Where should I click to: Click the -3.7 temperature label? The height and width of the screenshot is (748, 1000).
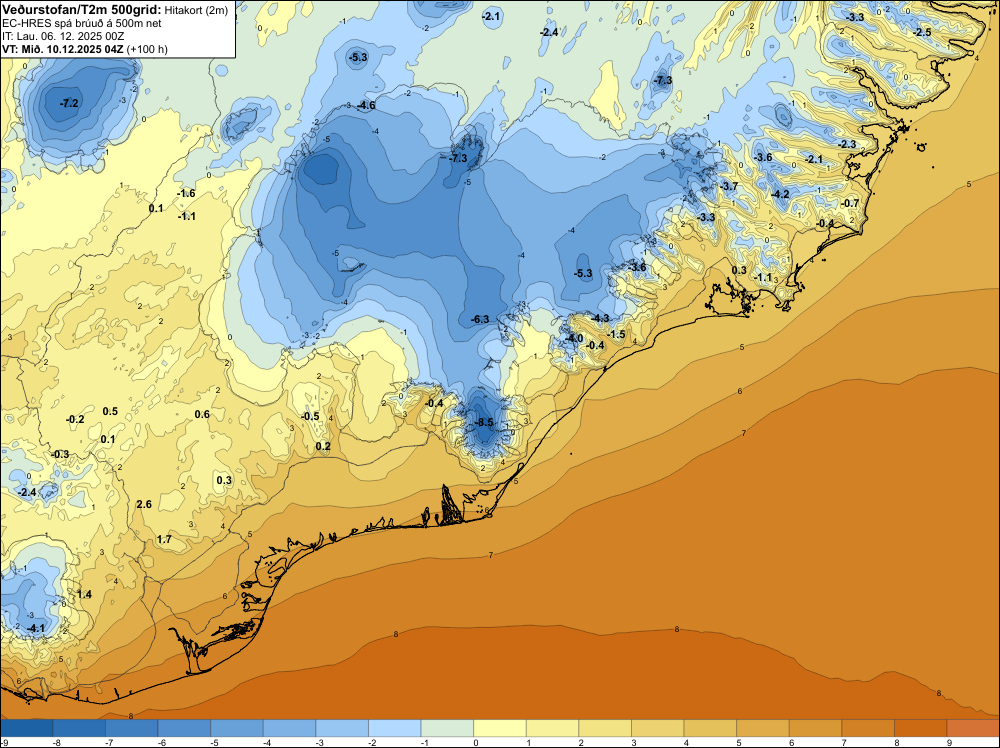tap(728, 186)
